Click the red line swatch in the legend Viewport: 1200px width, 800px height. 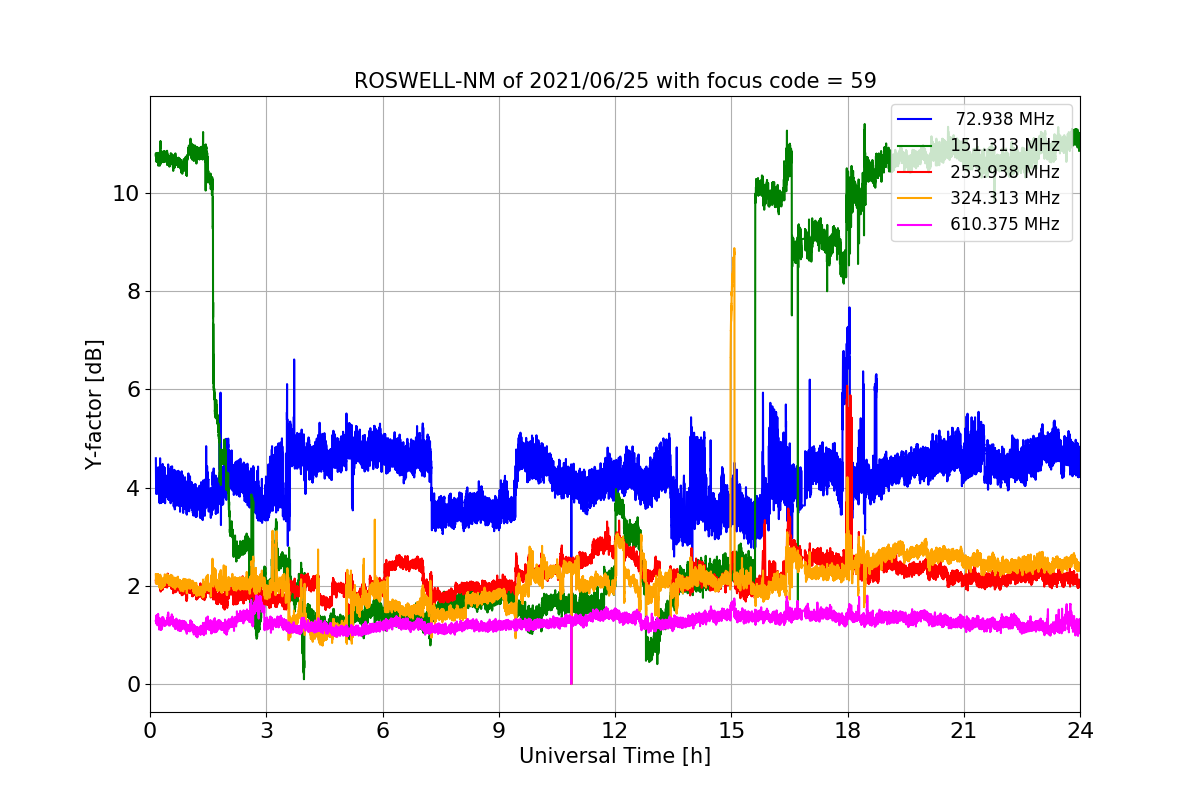915,171
